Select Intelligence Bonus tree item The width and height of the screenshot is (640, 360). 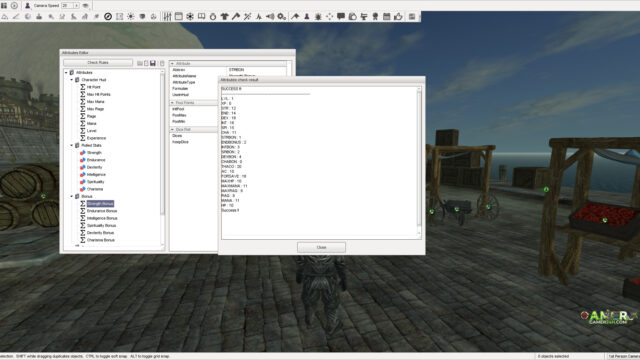[x=102, y=218]
